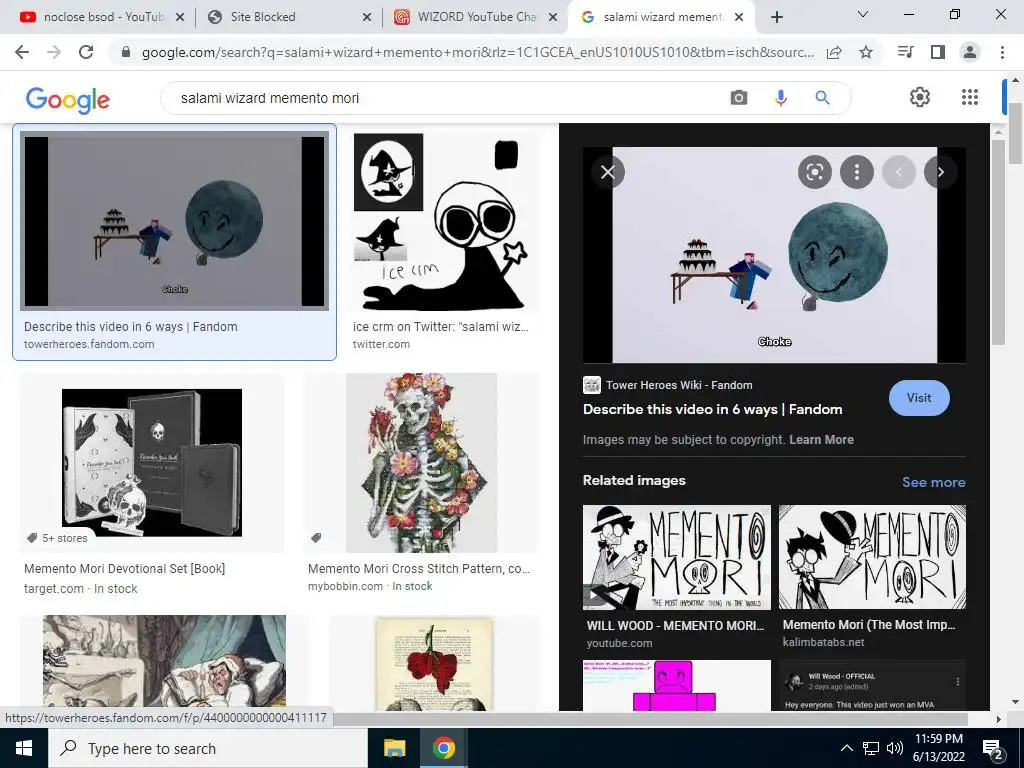Close the Site Blocked tab
The height and width of the screenshot is (768, 1024).
click(367, 18)
